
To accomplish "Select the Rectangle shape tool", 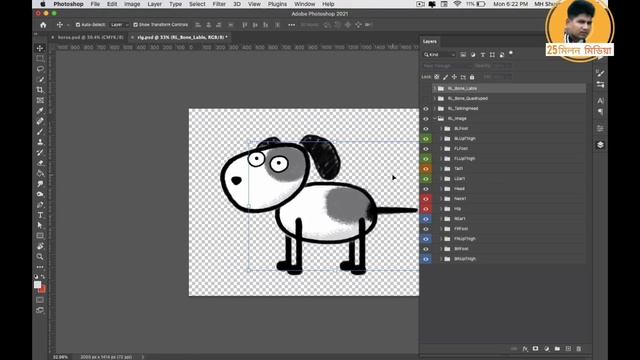I will pos(40,236).
